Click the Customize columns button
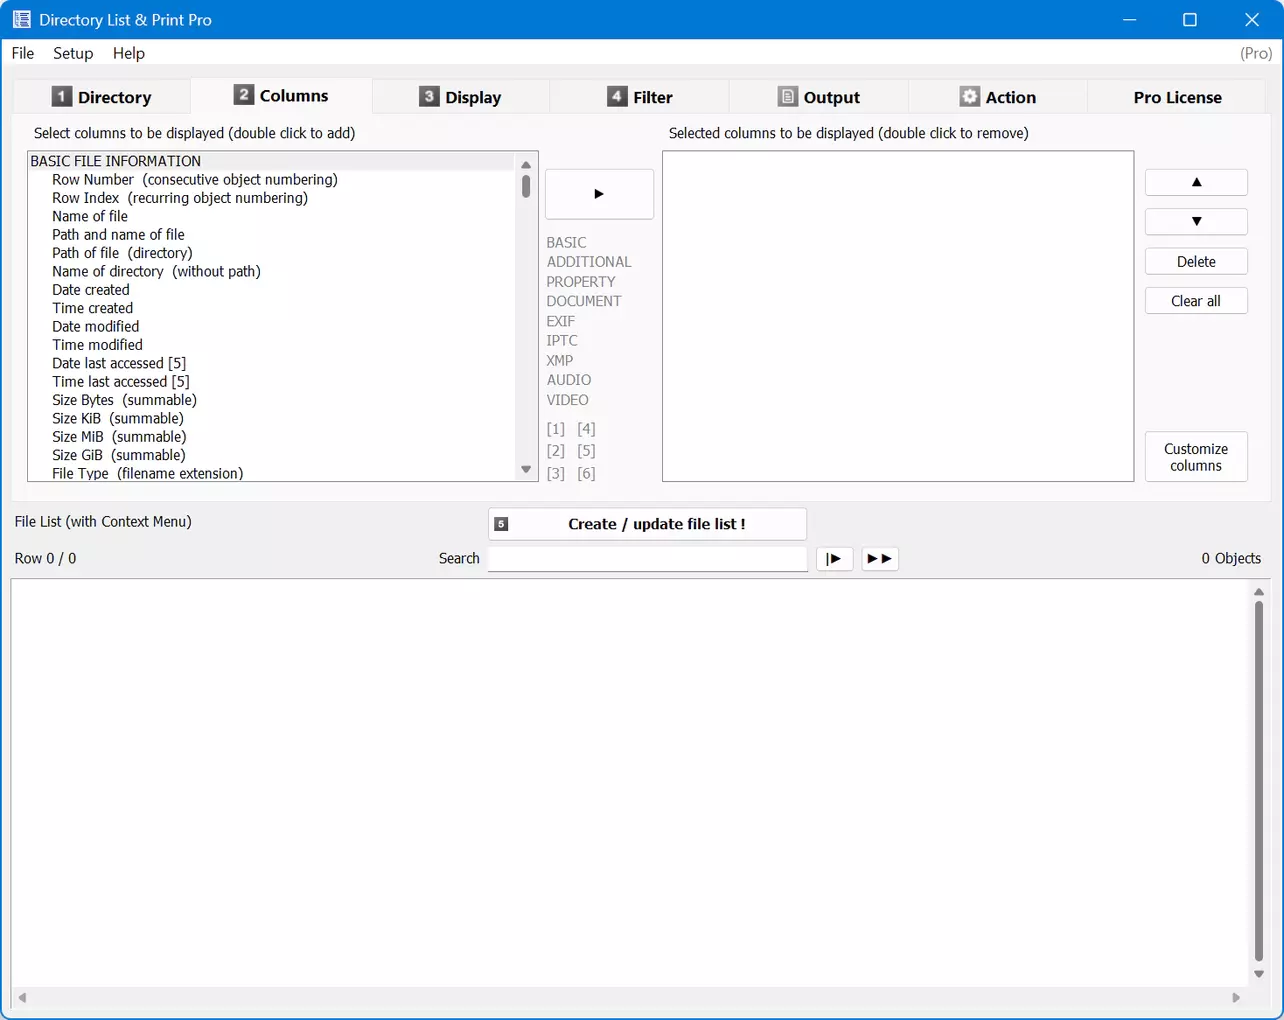This screenshot has height=1020, width=1284. 1196,457
